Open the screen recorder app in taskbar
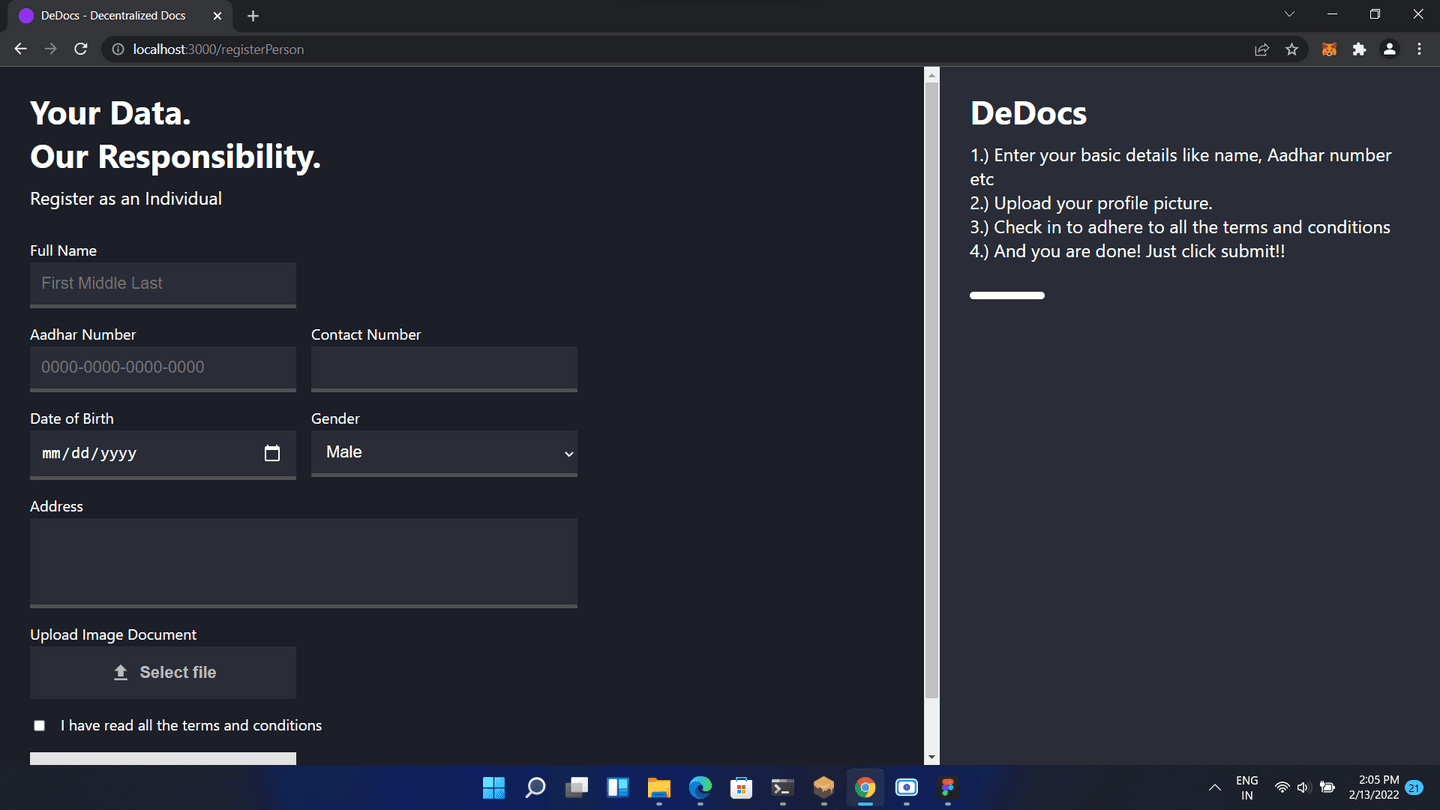This screenshot has width=1440, height=810. click(906, 787)
